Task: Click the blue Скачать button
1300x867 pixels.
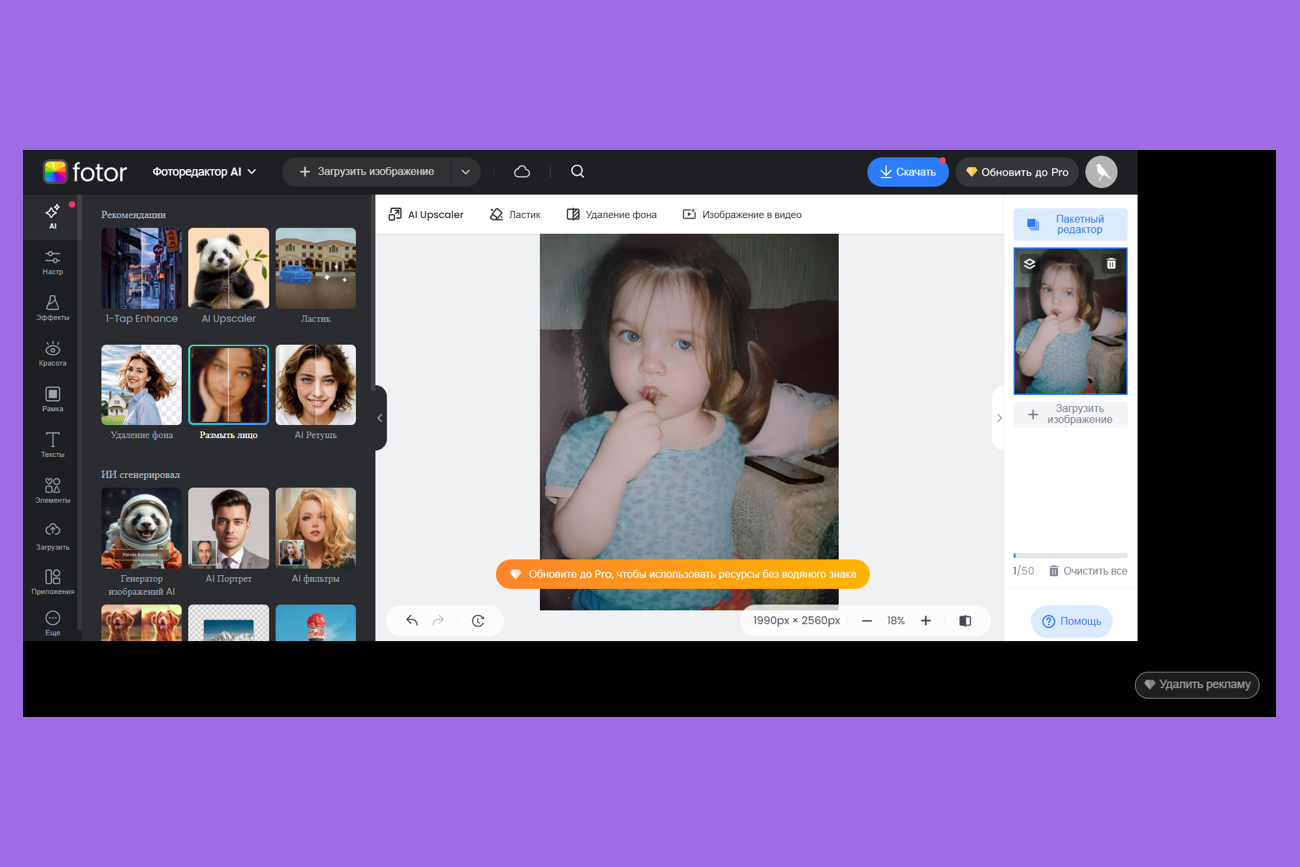Action: 907,172
